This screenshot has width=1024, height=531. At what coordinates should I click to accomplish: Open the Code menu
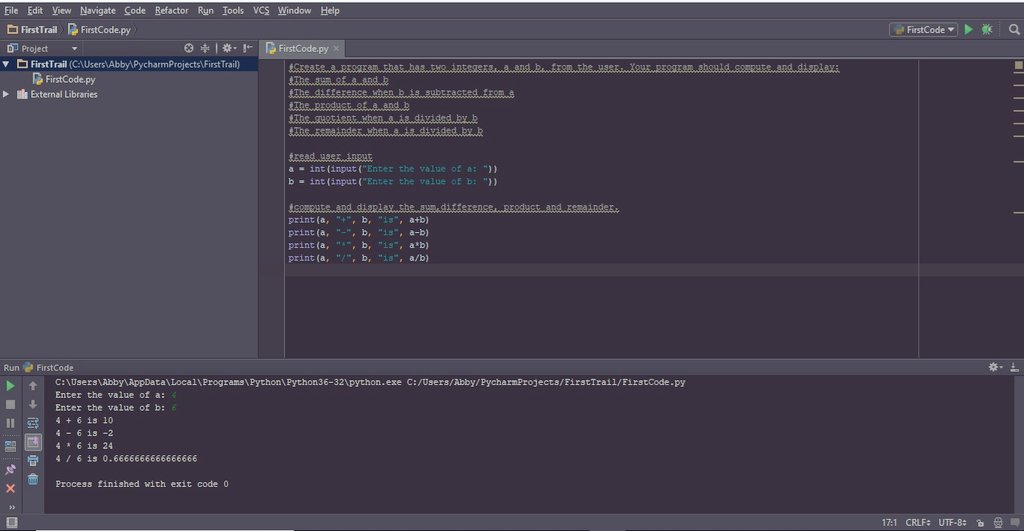coord(135,10)
